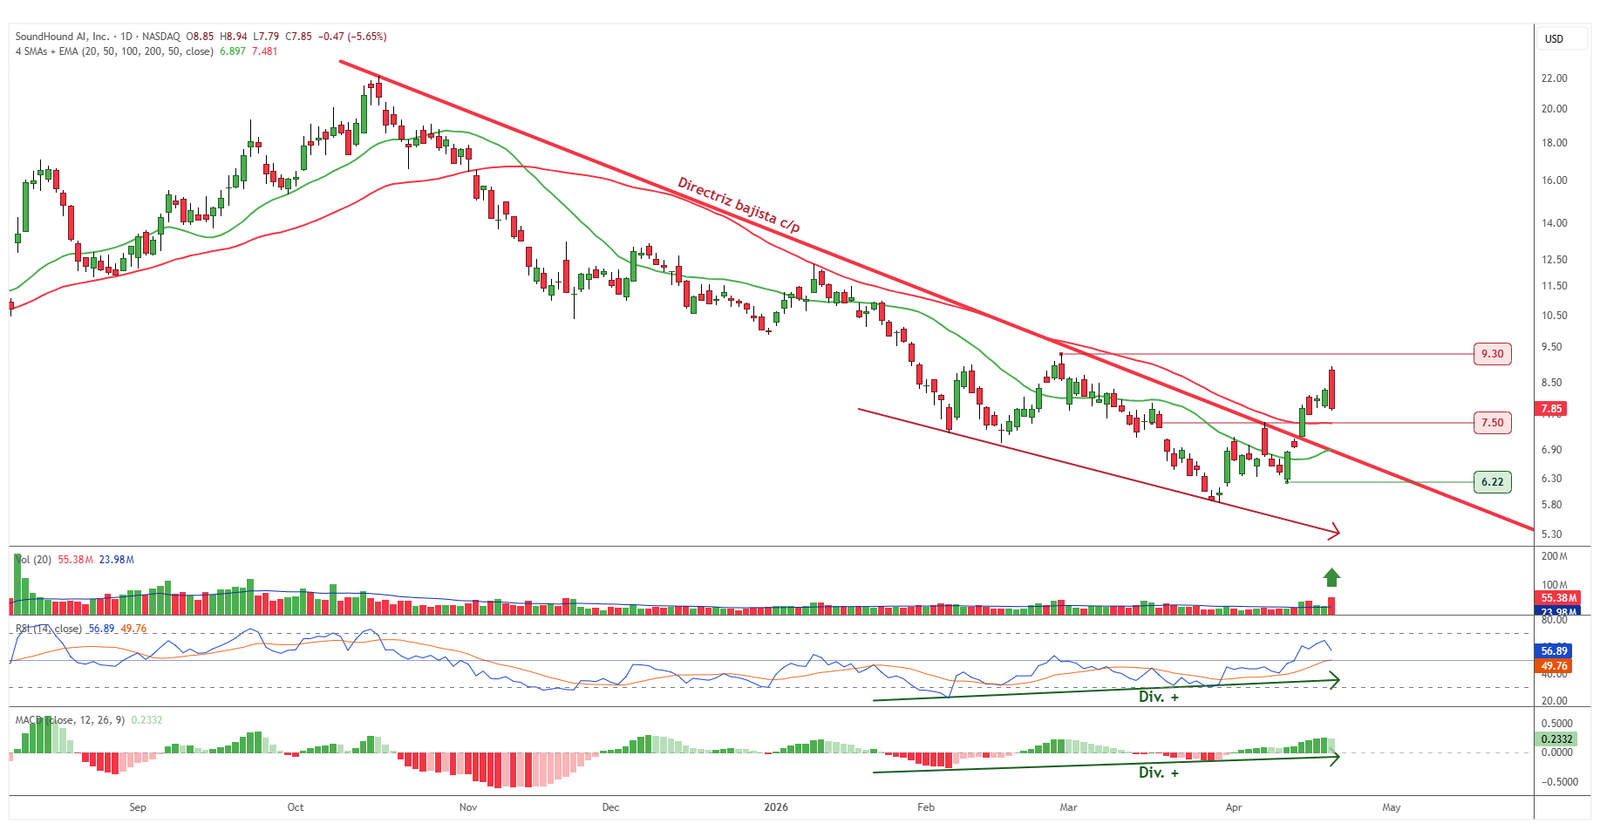Select the blue 56.89 RSI value tag
Image resolution: width=1600 pixels, height=837 pixels.
pos(1555,651)
